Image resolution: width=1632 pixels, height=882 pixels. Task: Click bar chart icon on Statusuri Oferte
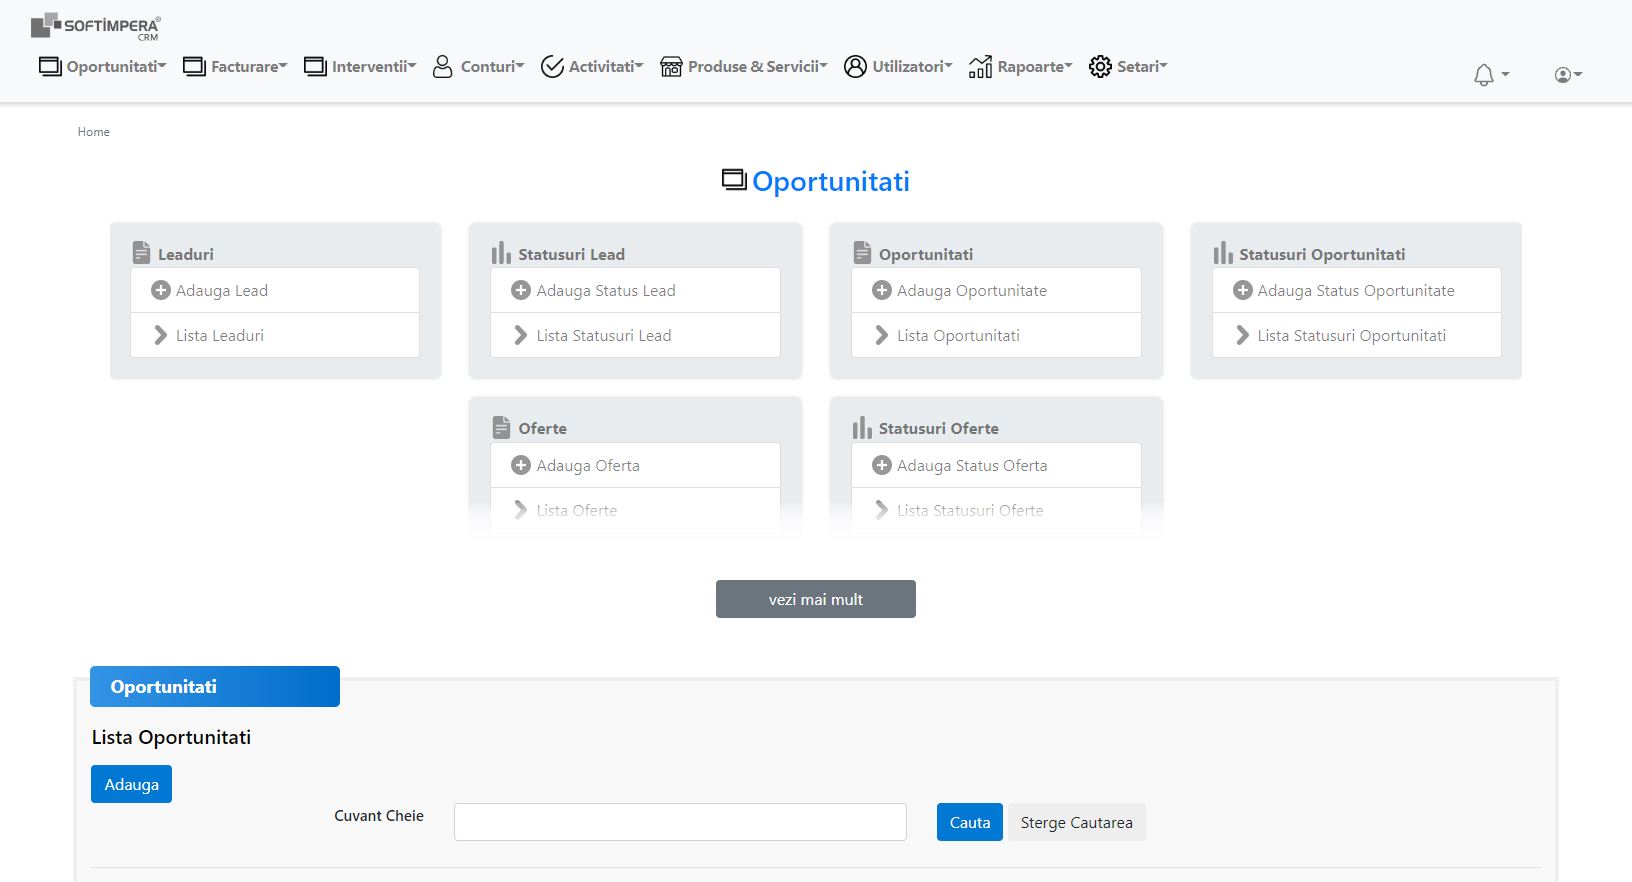[862, 427]
